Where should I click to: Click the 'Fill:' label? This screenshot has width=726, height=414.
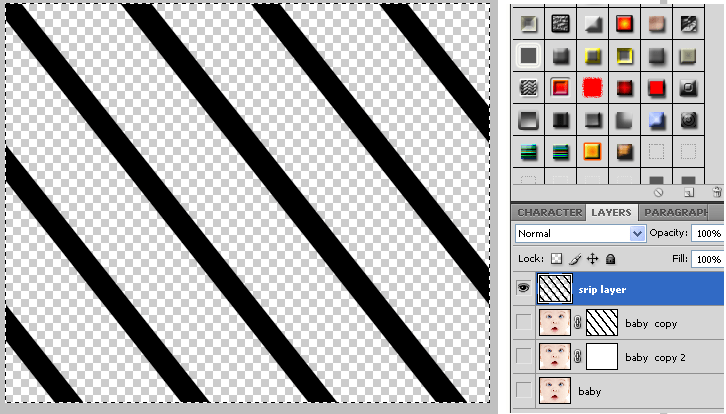tap(680, 258)
